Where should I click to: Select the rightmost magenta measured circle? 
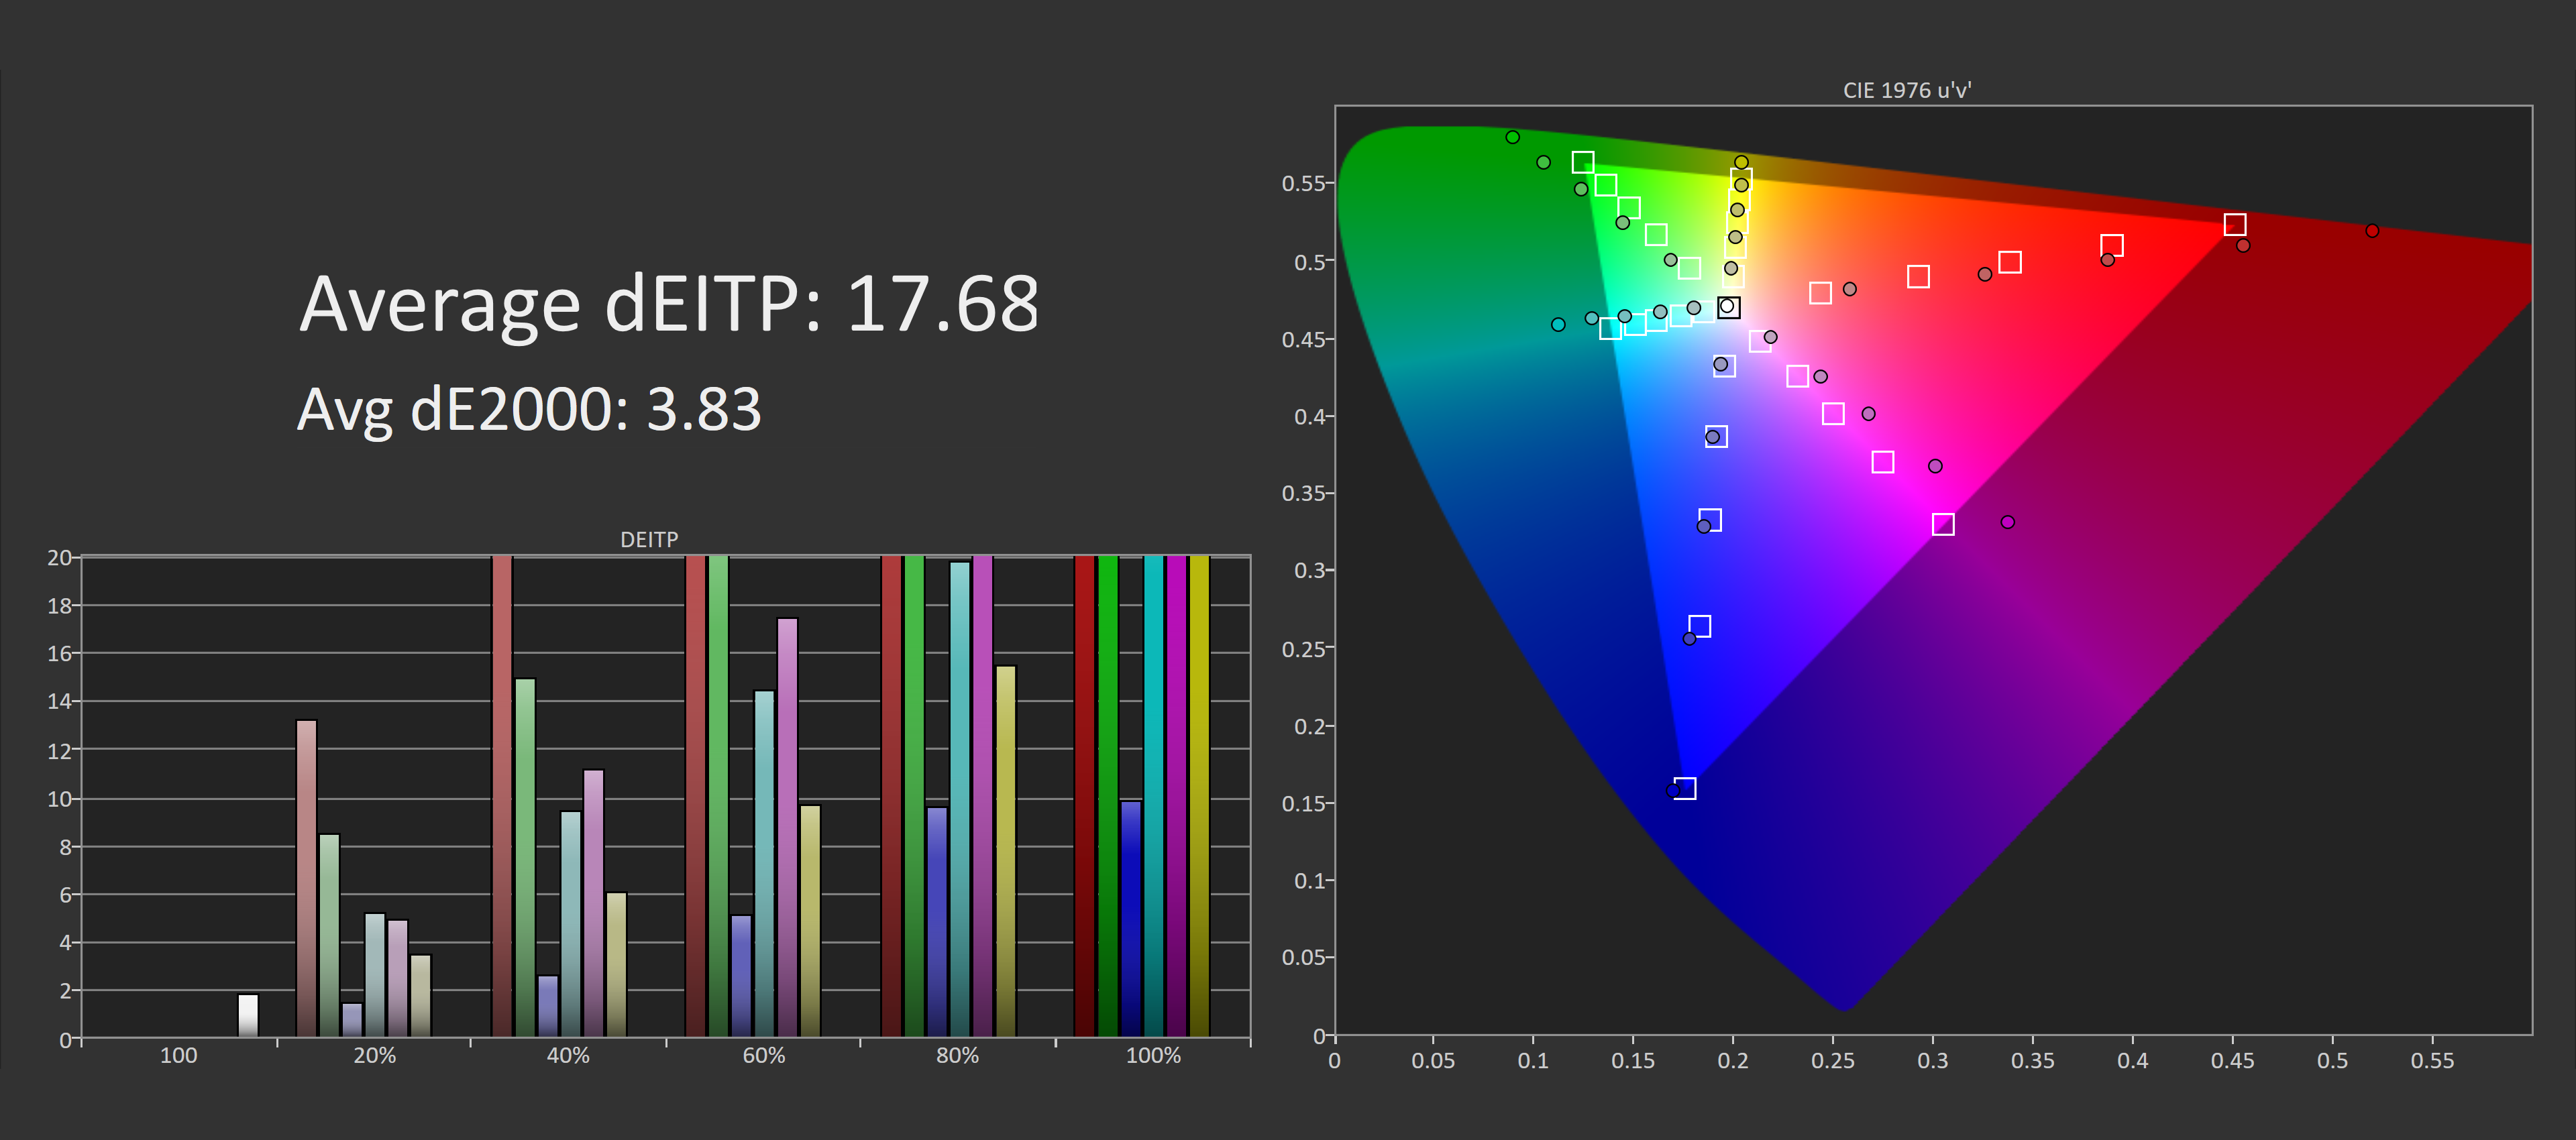coord(2007,522)
